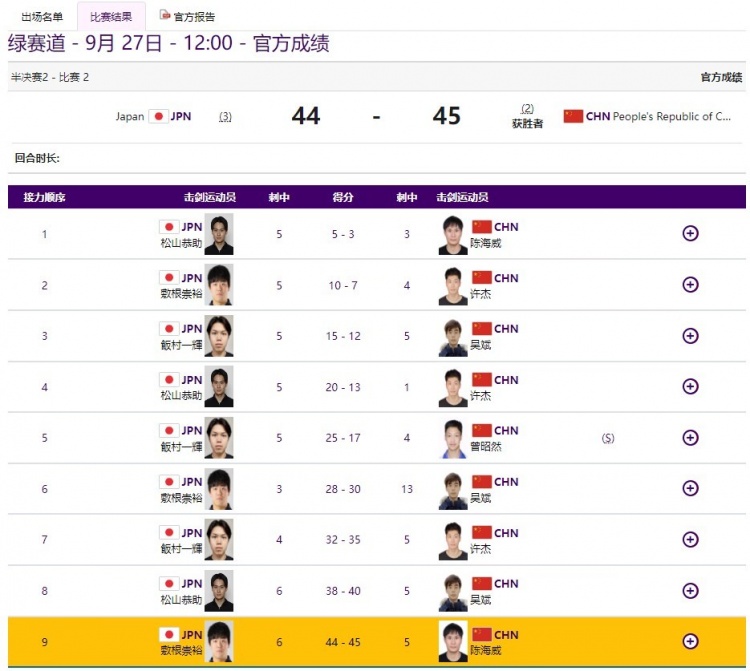Viewport: 750px width, 671px height.
Task: Open 飯村一輝 photo in bout 7
Action: point(219,539)
